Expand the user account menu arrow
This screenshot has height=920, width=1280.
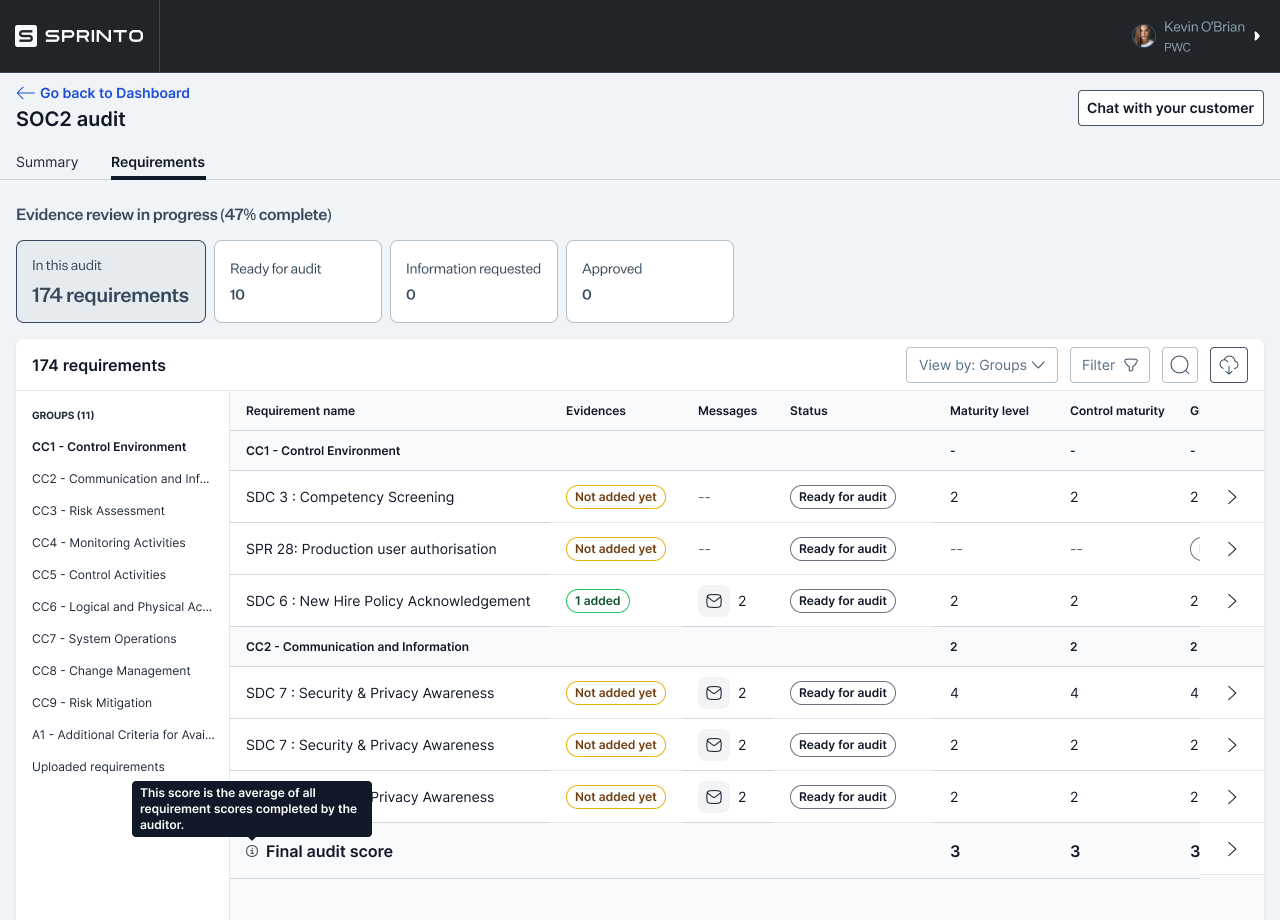(1257, 36)
